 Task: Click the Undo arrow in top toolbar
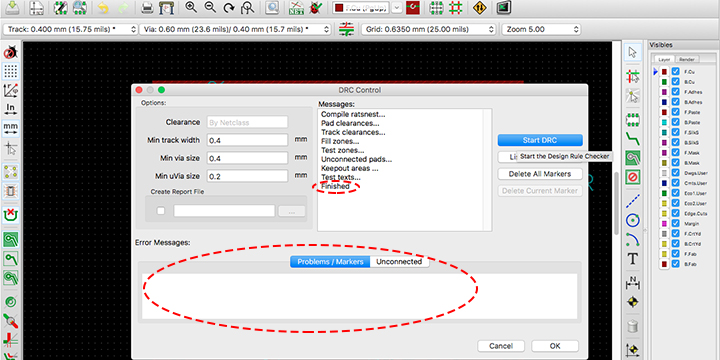[103, 7]
